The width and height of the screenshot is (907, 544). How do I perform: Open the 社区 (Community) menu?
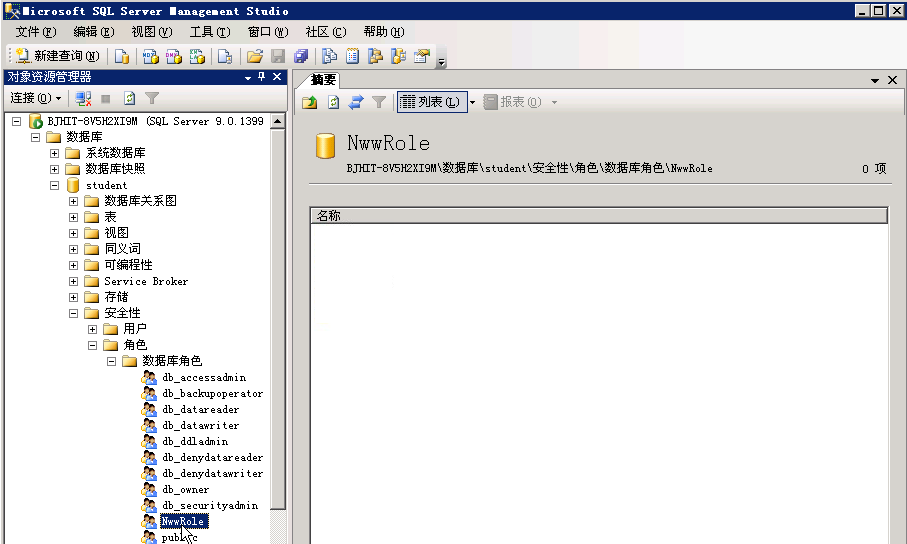[326, 32]
